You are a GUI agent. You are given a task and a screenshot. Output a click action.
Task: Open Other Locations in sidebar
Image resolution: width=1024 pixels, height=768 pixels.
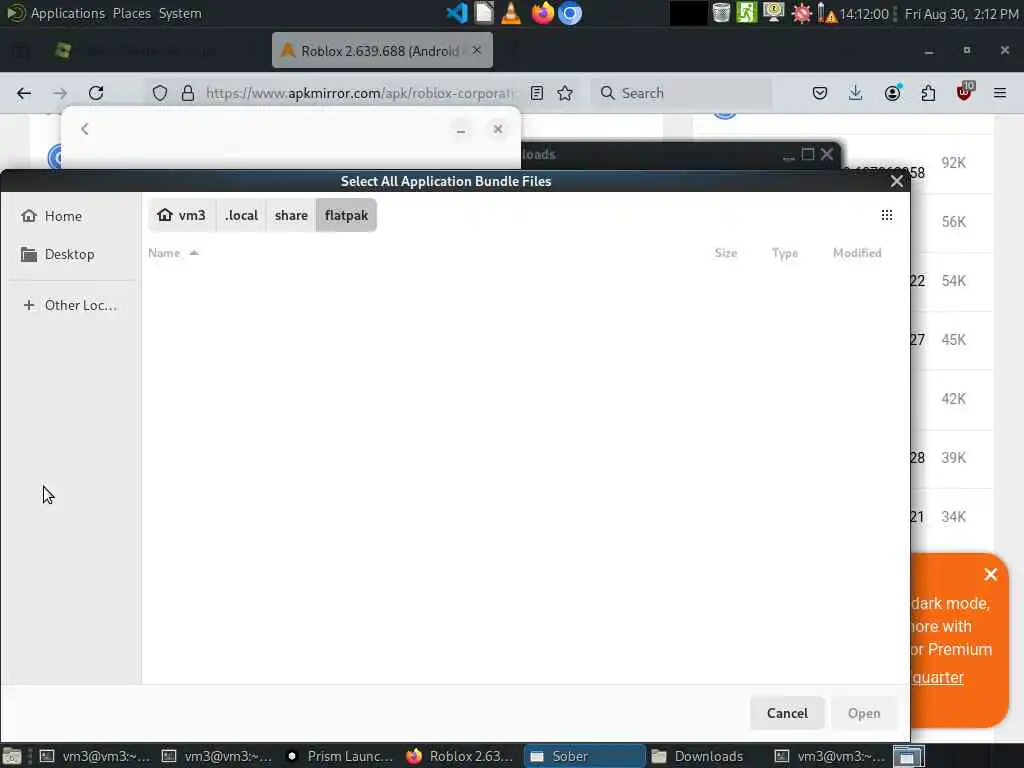click(x=72, y=305)
